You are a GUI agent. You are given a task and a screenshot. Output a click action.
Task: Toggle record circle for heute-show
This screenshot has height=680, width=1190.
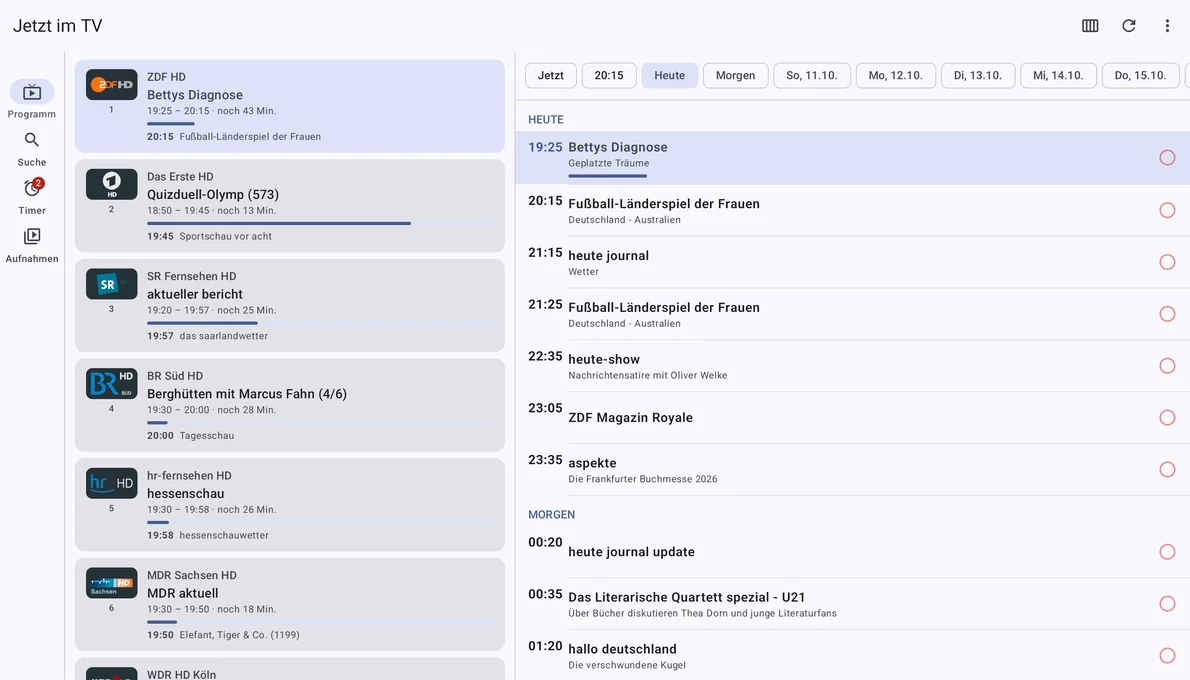pyautogui.click(x=1167, y=366)
